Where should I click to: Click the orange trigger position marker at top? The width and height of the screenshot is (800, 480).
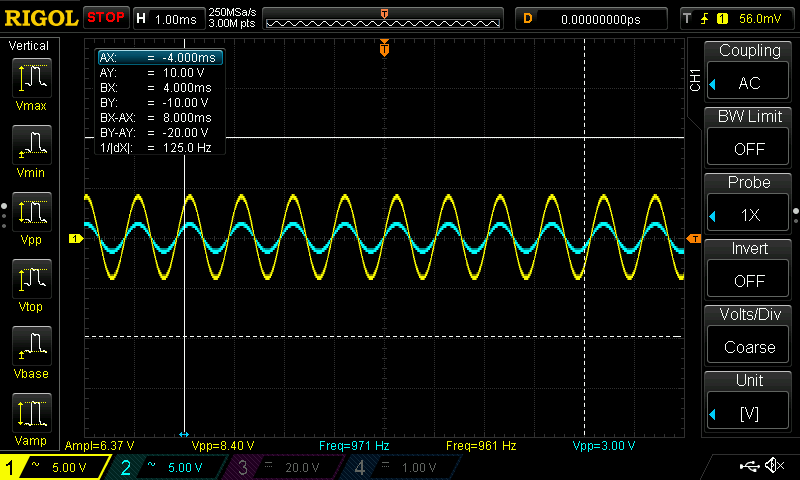coord(384,48)
